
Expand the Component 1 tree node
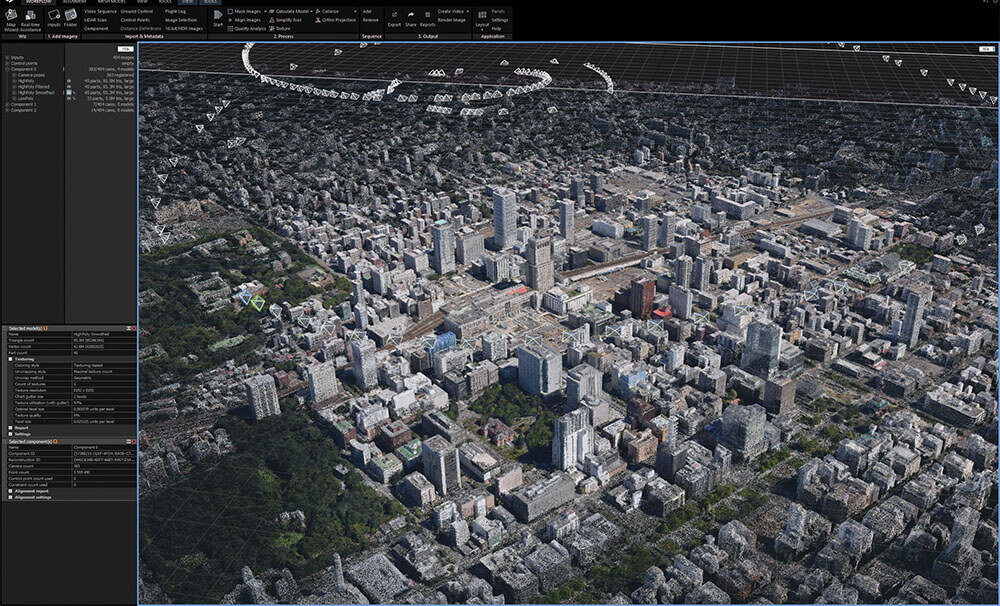point(7,104)
